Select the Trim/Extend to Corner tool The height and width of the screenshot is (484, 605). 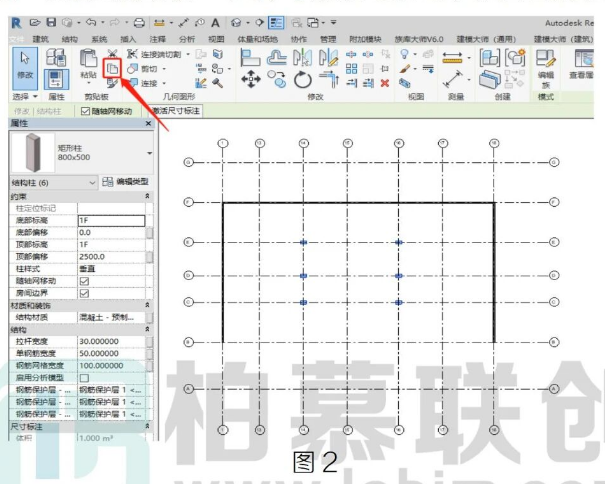pos(329,80)
